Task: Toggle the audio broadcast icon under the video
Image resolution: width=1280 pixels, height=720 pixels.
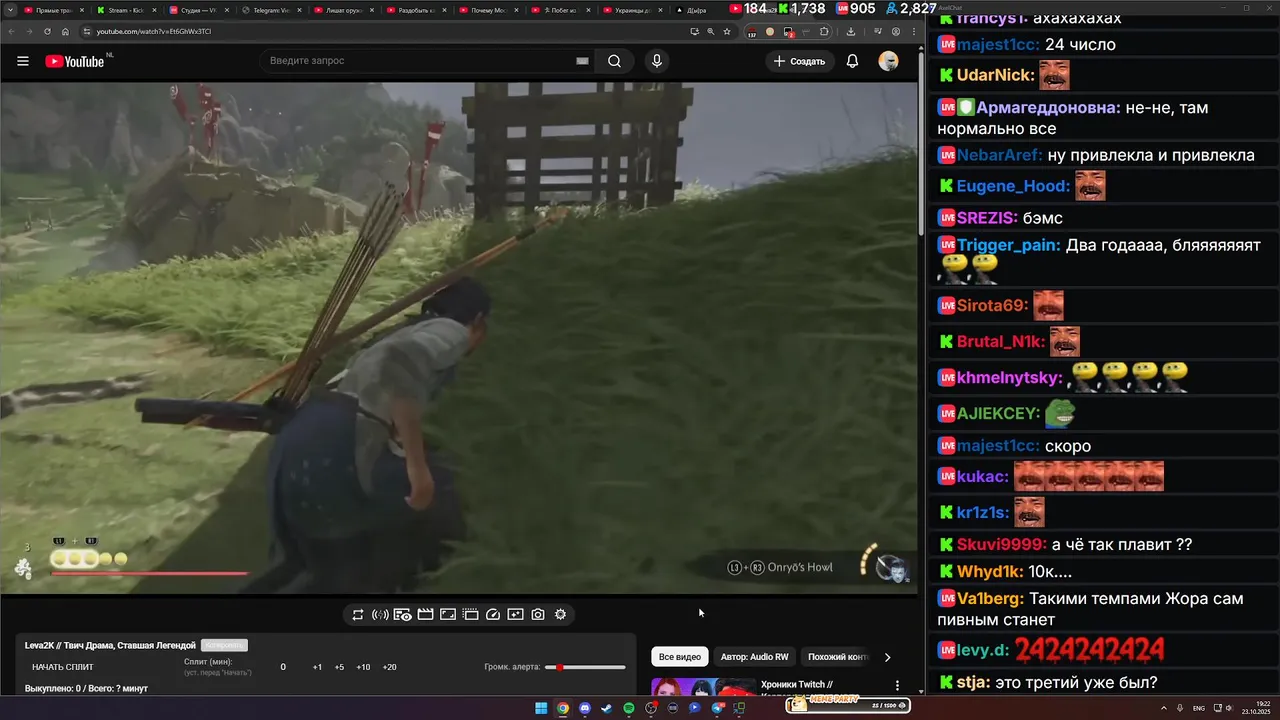Action: click(x=380, y=615)
